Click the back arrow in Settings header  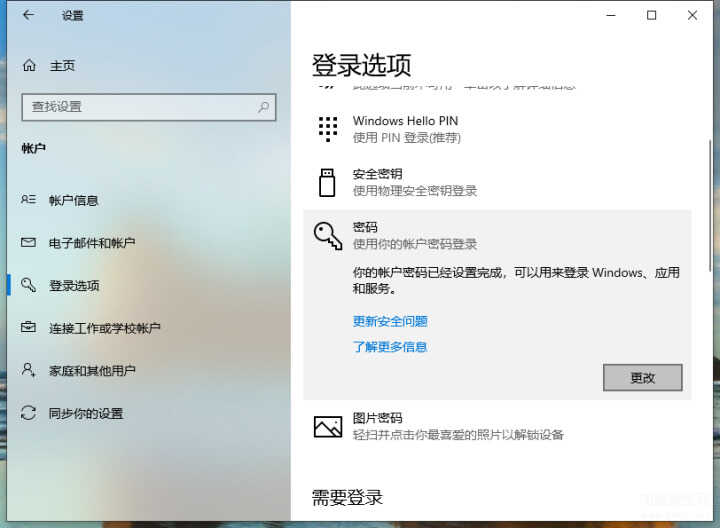coord(28,16)
